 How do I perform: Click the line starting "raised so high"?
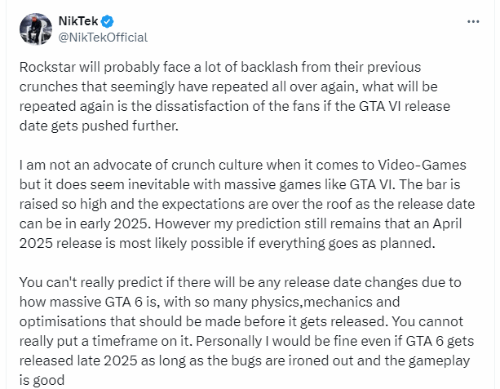[x=247, y=204]
